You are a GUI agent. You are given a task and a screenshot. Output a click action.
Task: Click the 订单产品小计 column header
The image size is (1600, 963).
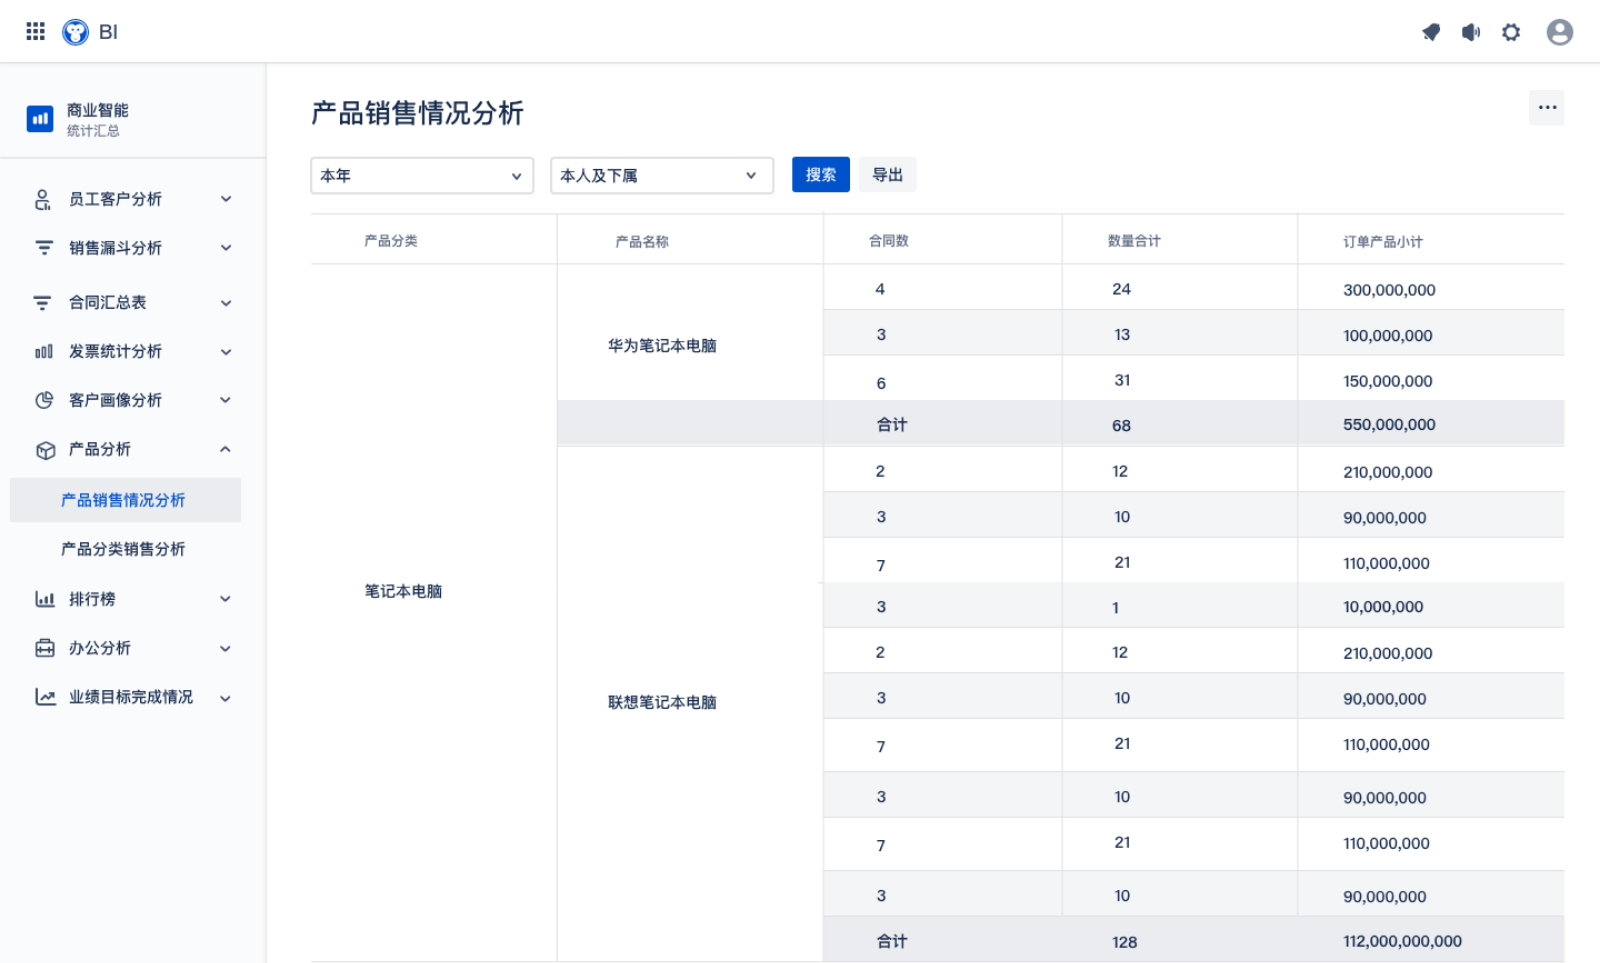pyautogui.click(x=1383, y=242)
